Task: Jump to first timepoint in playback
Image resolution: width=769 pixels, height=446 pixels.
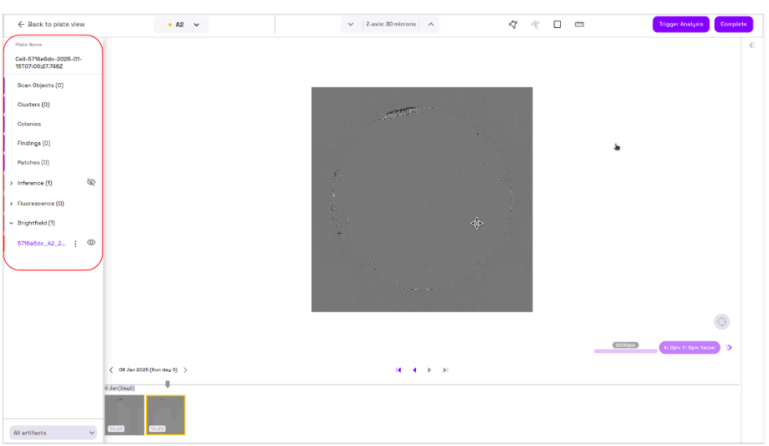Action: (398, 370)
